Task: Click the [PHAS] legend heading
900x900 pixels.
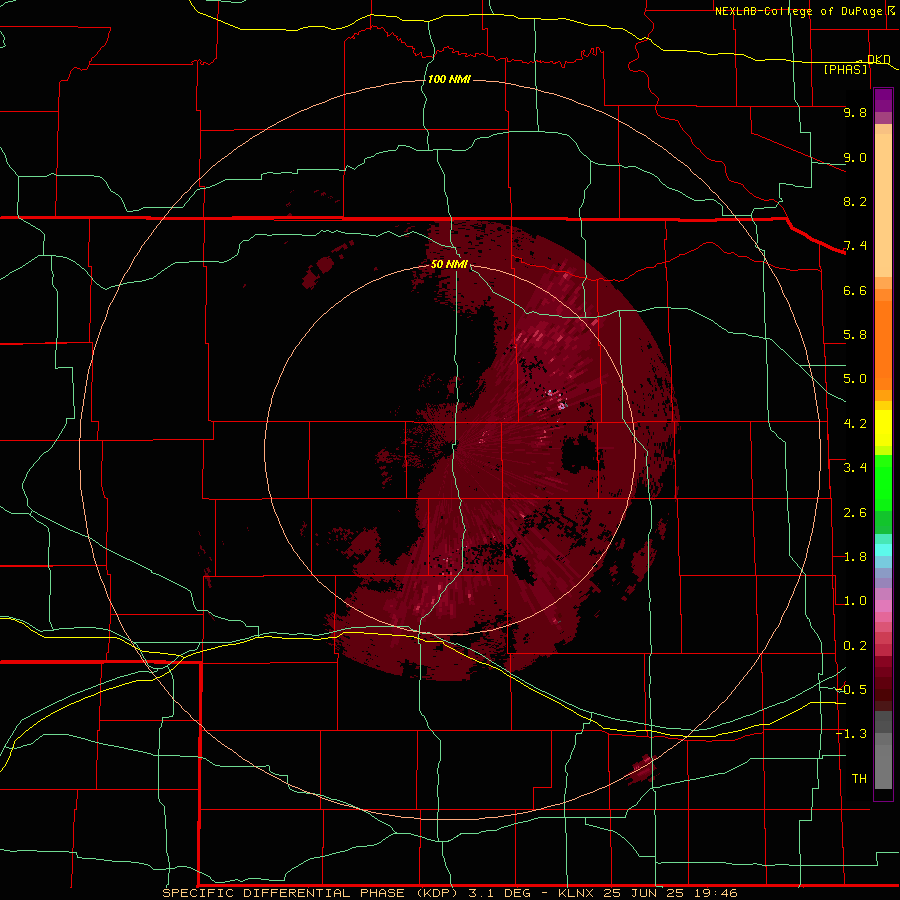Action: (845, 69)
